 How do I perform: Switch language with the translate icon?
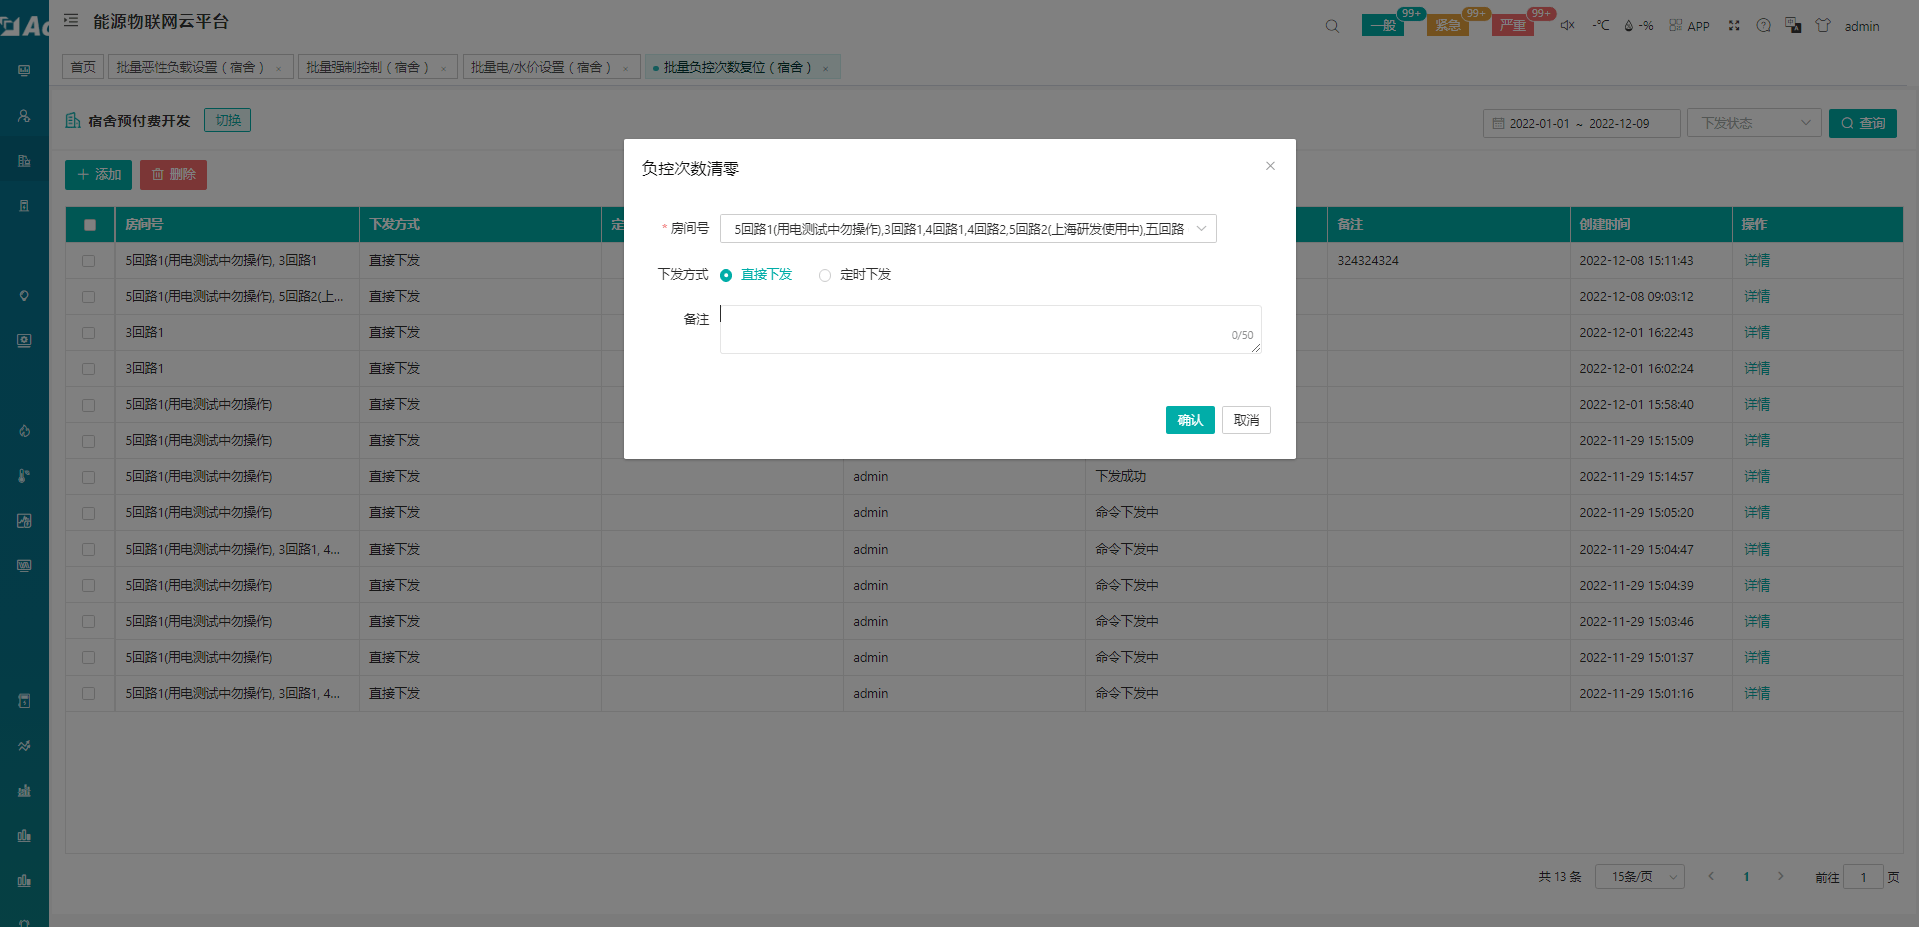point(1793,25)
